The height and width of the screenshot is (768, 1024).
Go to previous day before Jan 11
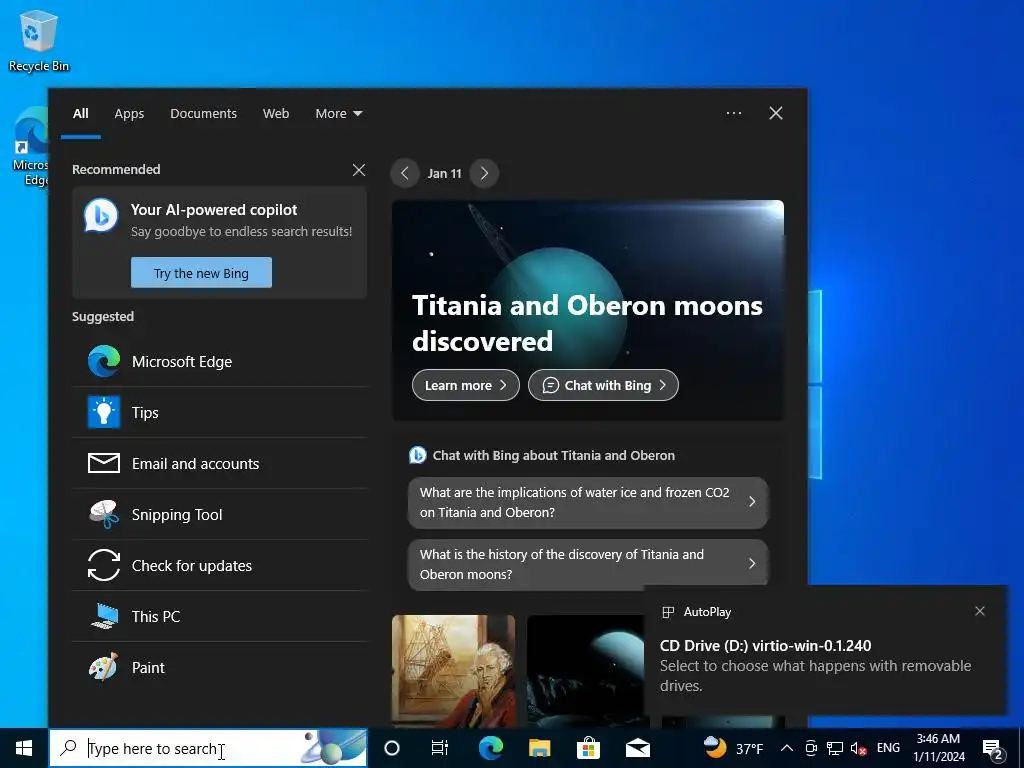[x=405, y=173]
